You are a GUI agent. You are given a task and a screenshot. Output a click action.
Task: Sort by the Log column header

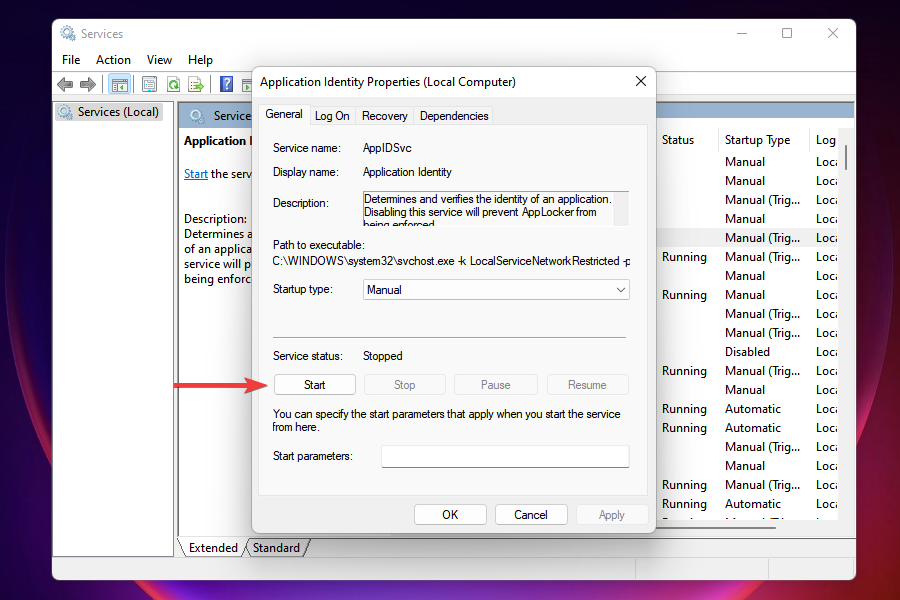825,140
